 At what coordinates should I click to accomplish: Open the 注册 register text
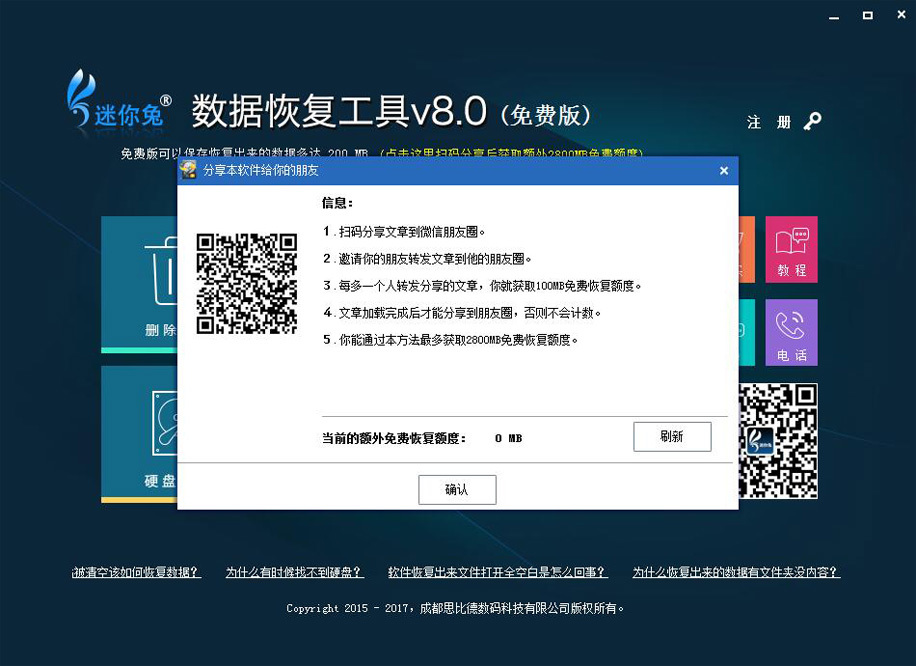pos(769,122)
